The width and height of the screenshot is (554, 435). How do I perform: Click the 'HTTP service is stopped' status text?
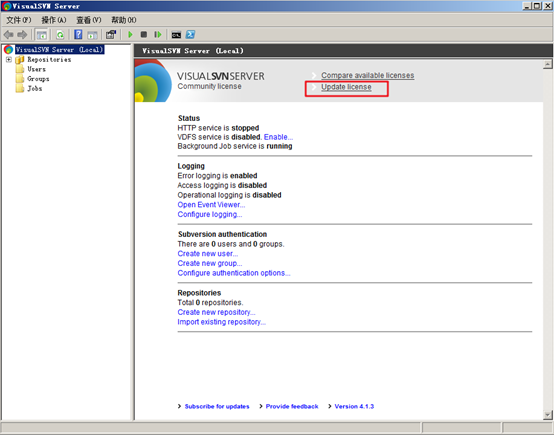click(218, 128)
